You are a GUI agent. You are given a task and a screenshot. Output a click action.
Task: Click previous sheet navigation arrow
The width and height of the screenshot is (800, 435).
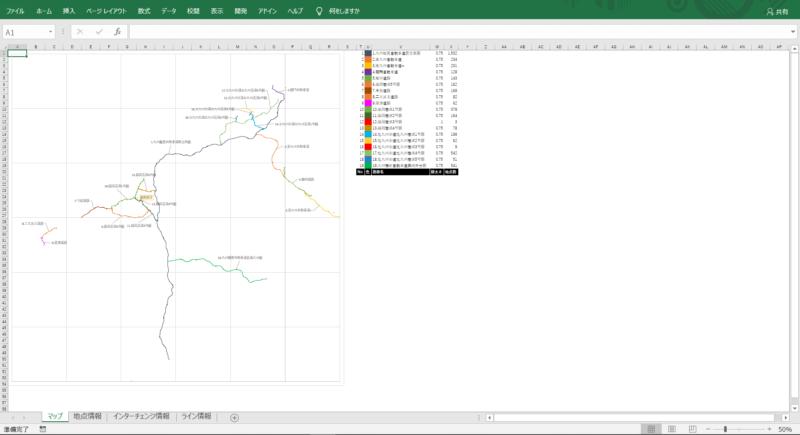point(13,418)
